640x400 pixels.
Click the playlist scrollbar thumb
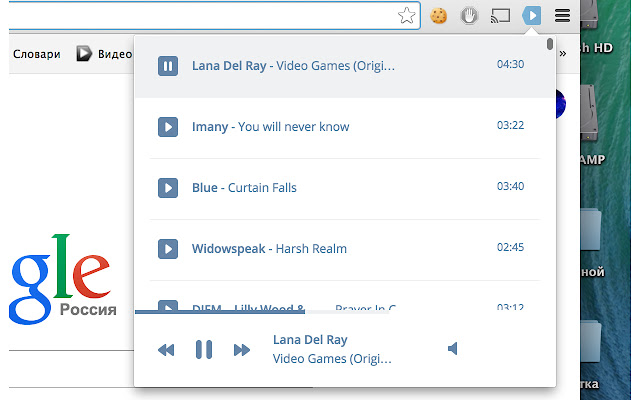pyautogui.click(x=550, y=44)
